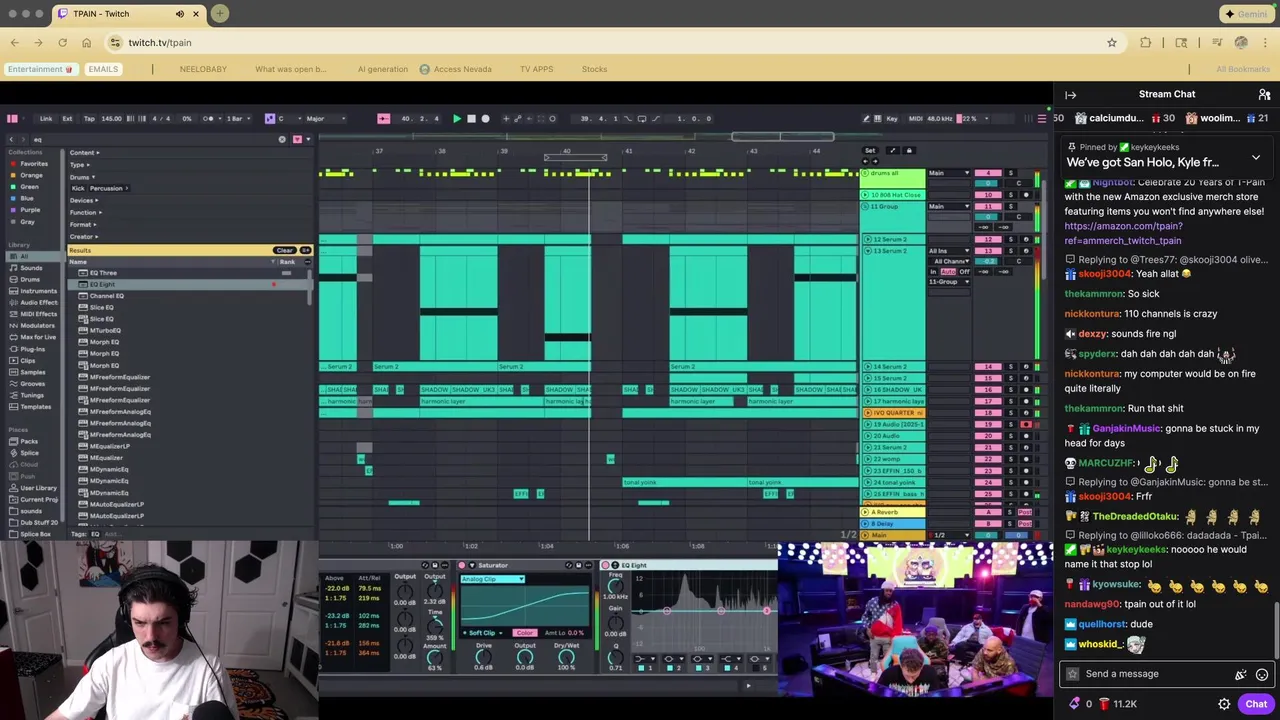The image size is (1280, 720).
Task: Toggle the Draw Mode pencil icon
Action: pyautogui.click(x=866, y=119)
